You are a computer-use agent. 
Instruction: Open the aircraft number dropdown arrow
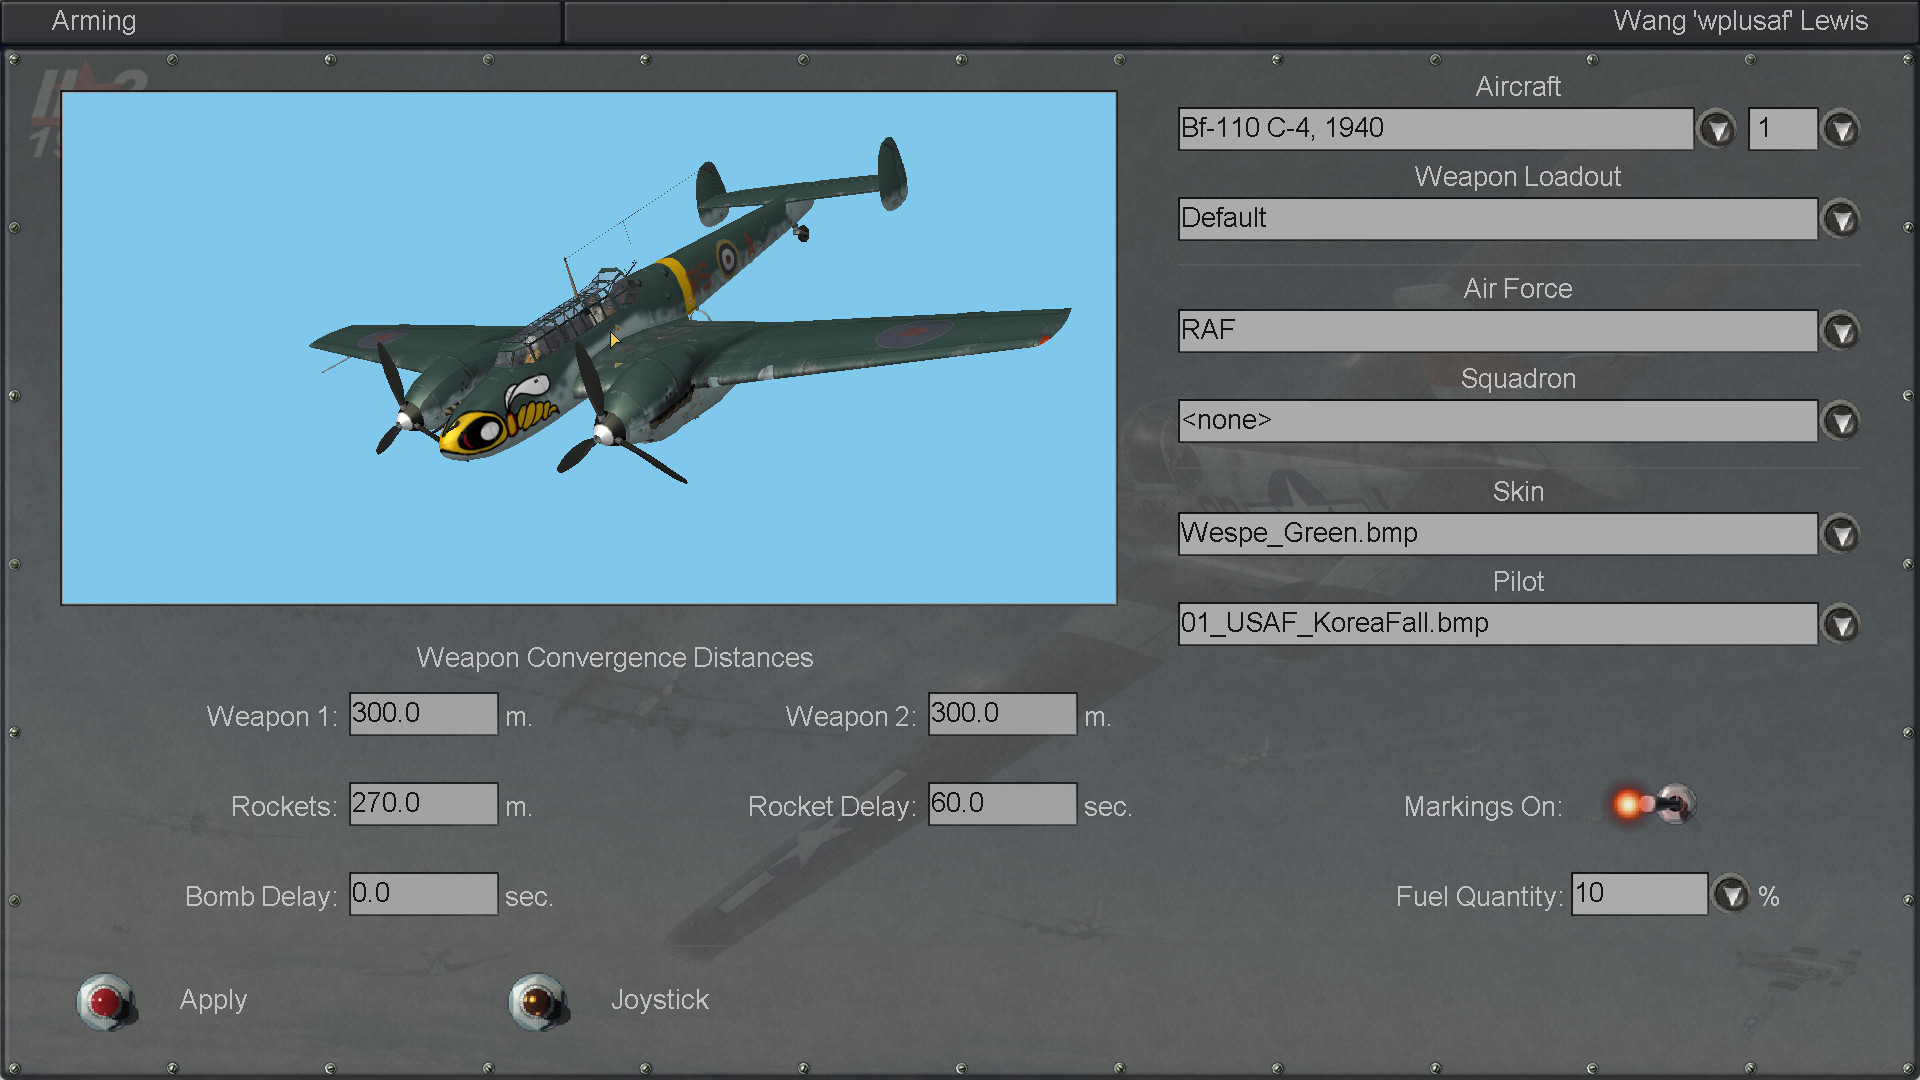(1841, 129)
